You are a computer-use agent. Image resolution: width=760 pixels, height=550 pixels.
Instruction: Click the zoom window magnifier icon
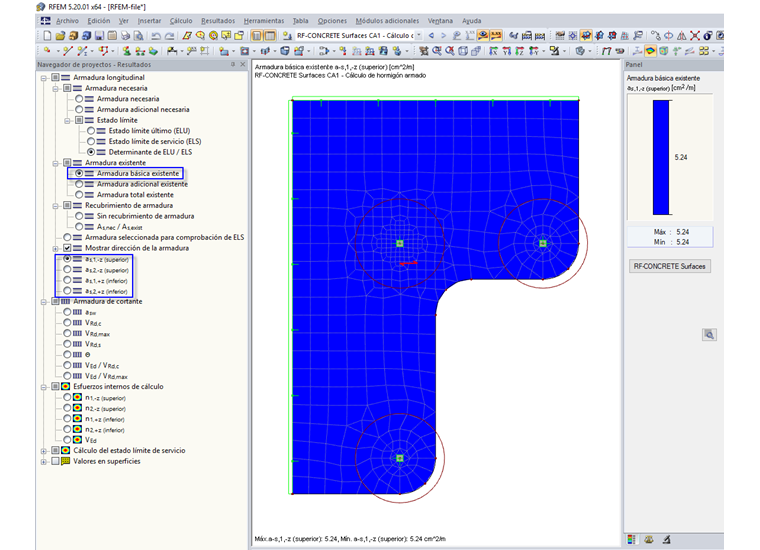point(437,50)
